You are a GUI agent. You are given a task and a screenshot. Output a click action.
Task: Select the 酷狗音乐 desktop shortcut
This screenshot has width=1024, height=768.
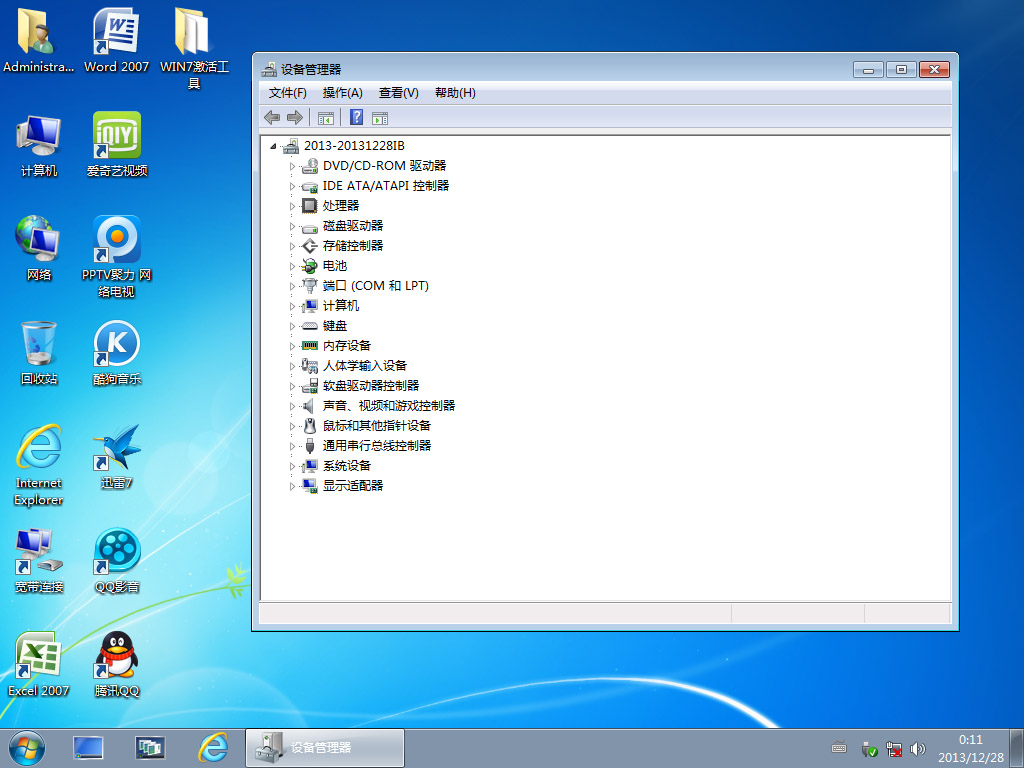[117, 353]
